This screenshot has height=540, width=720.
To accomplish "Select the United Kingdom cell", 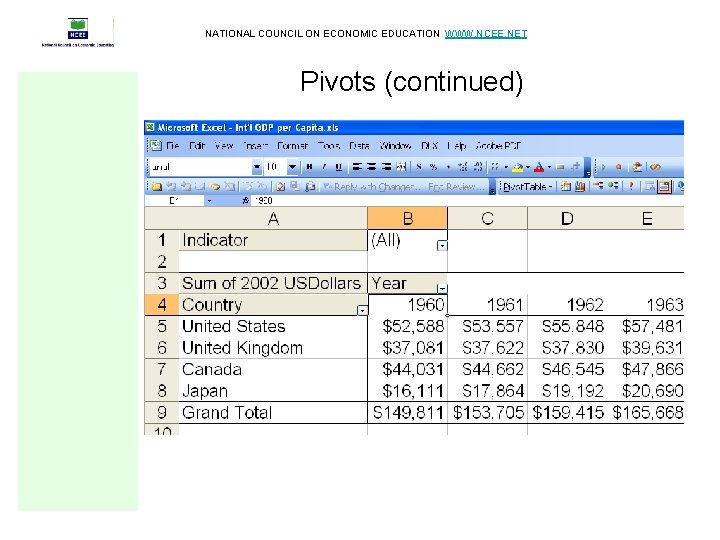I will tap(273, 348).
